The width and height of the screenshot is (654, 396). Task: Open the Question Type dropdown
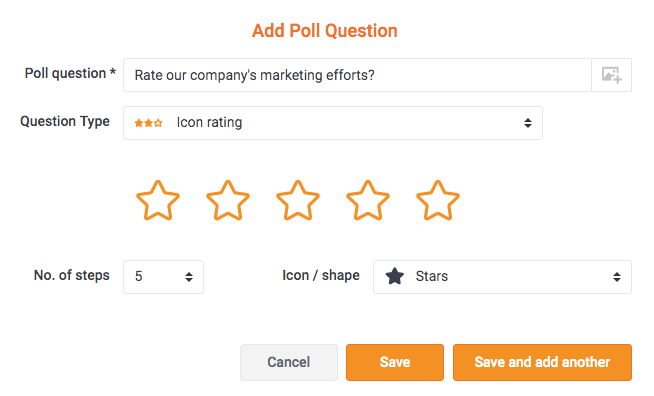[333, 123]
